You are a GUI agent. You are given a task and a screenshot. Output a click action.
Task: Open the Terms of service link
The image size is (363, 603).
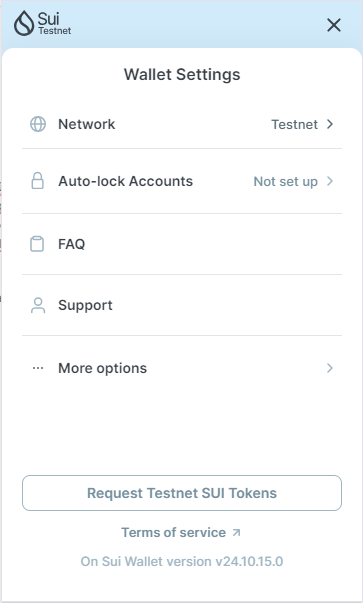(x=173, y=533)
